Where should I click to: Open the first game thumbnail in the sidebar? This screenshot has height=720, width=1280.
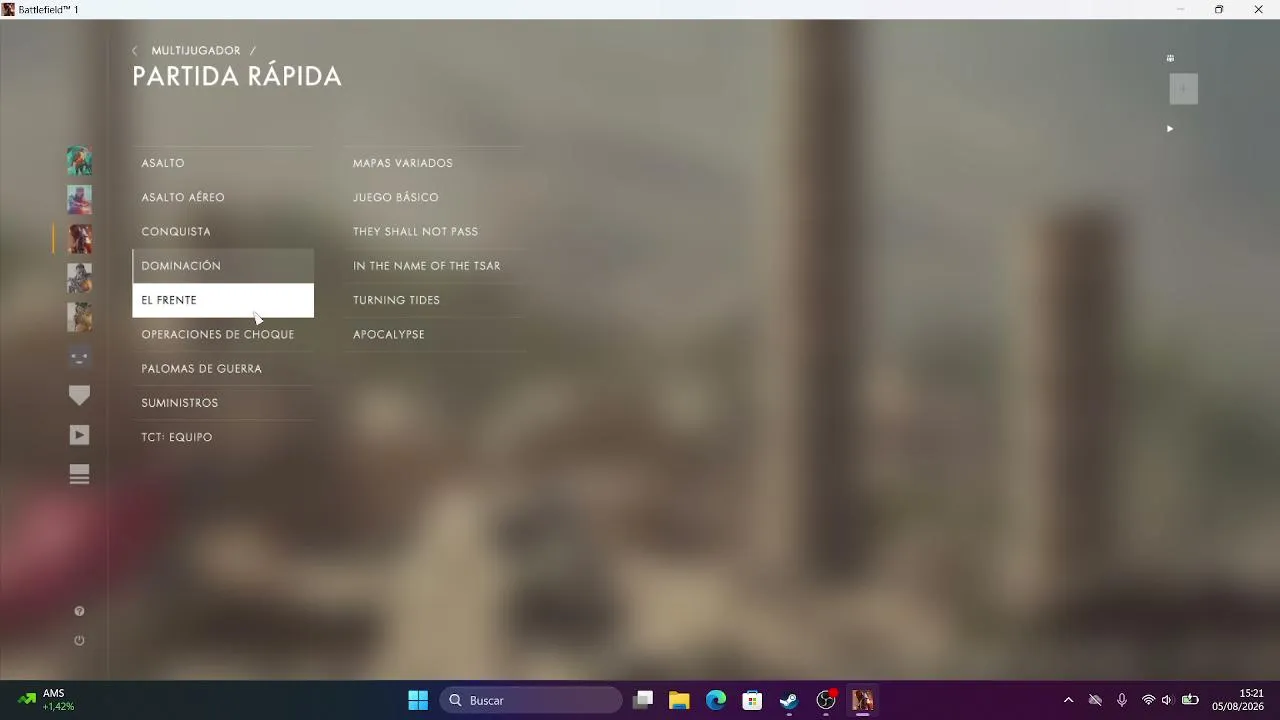tap(79, 160)
